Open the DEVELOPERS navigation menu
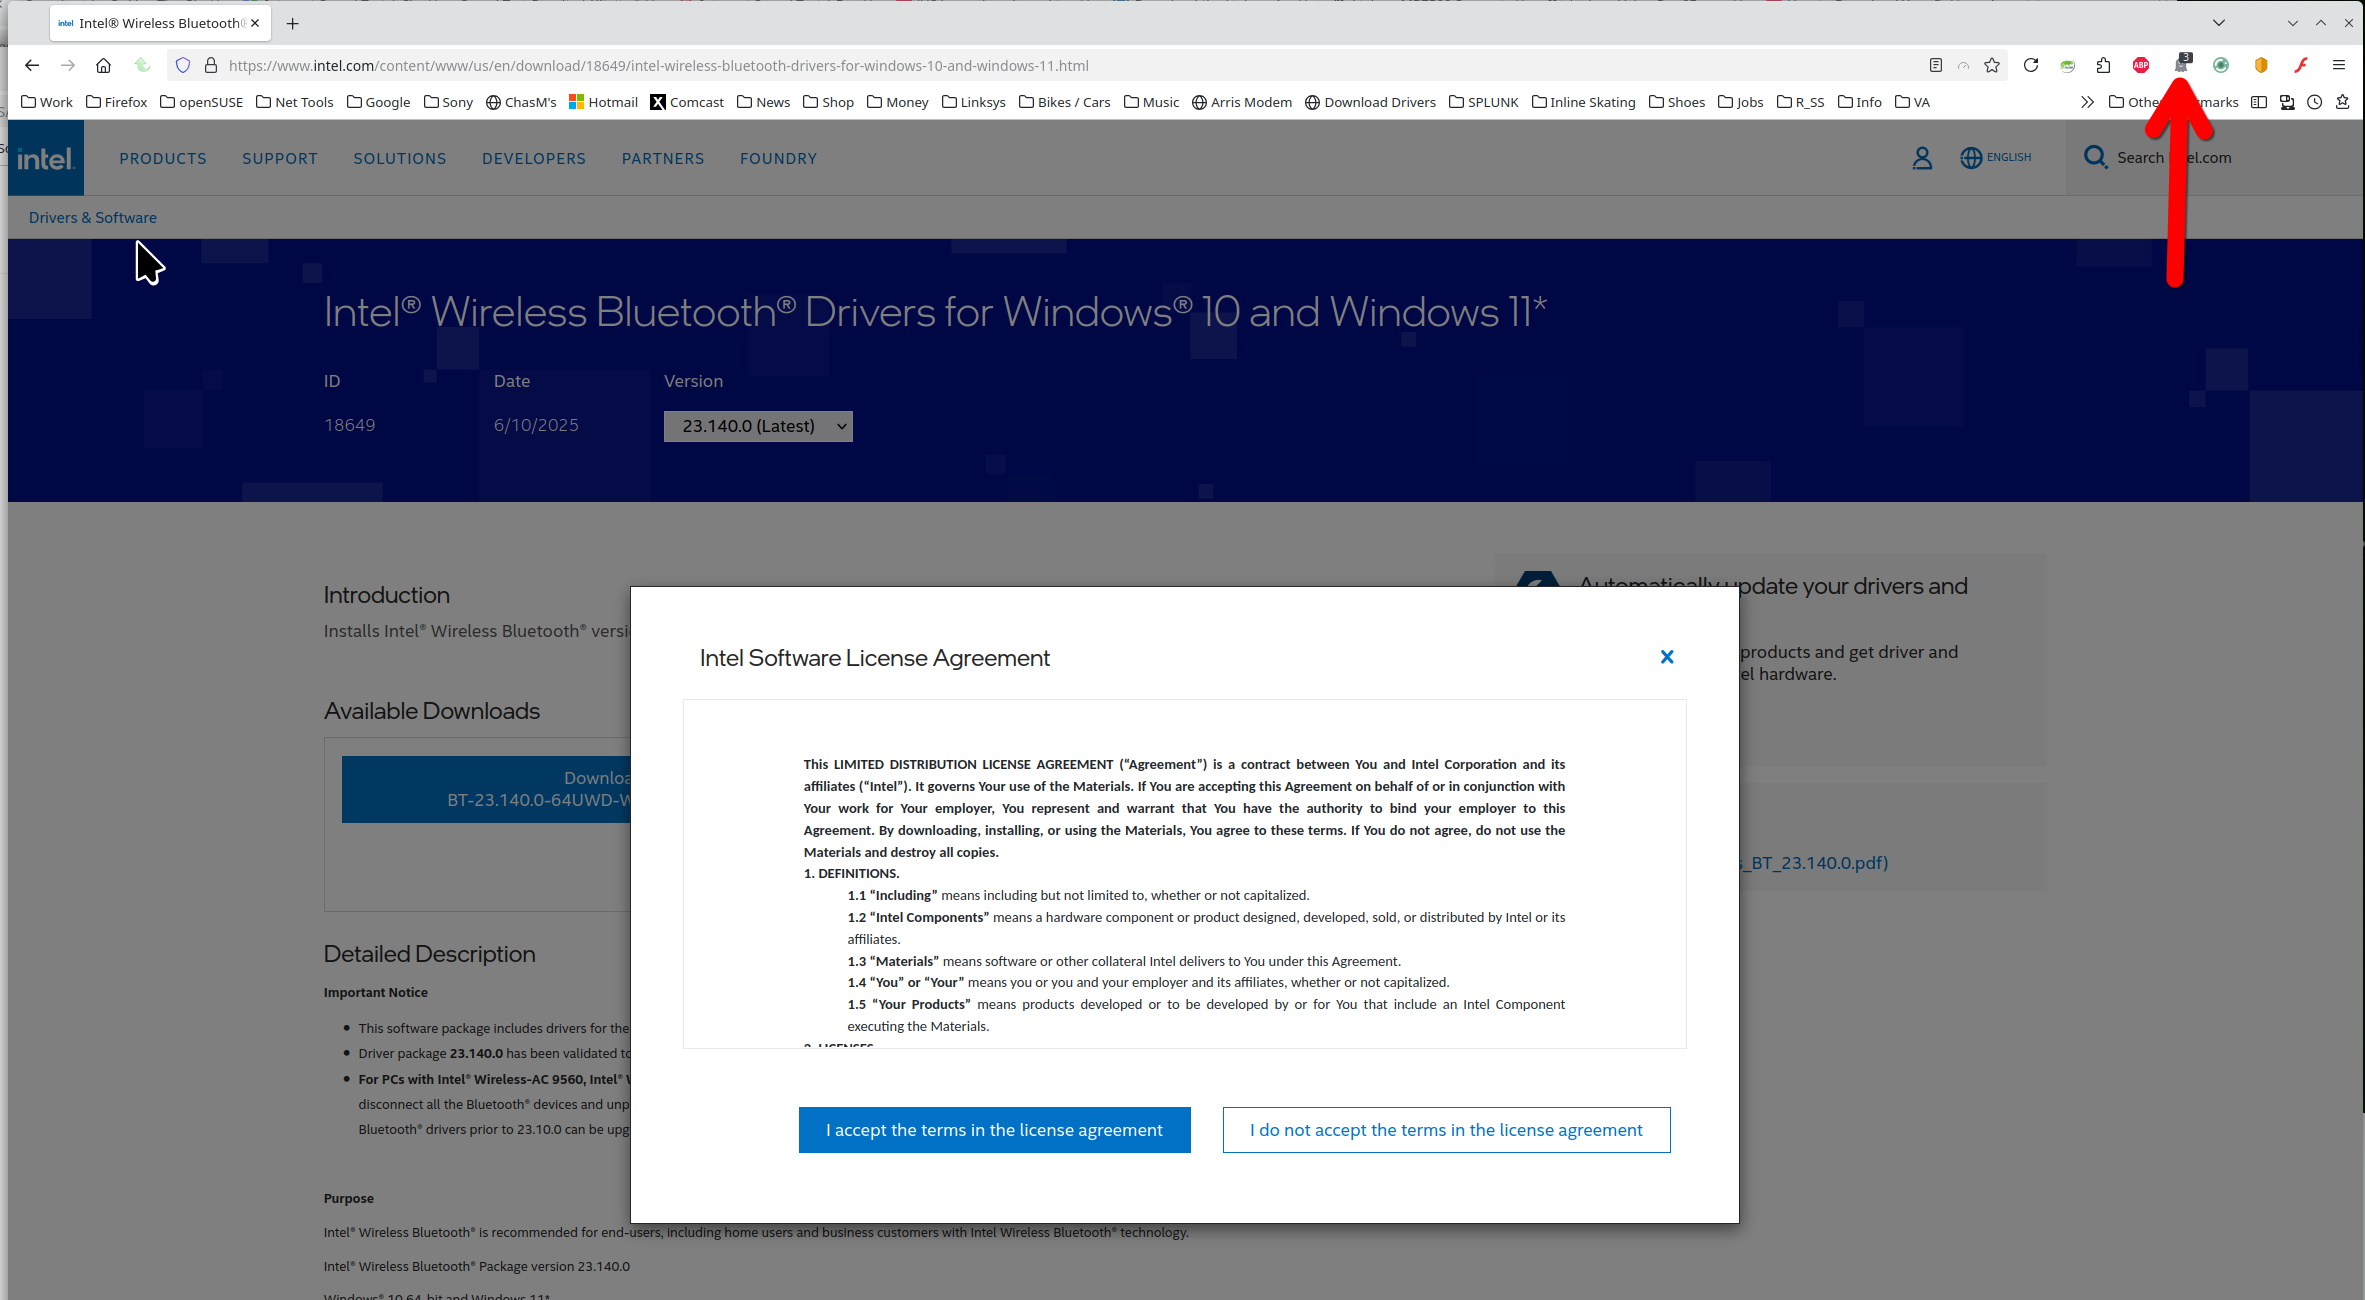The image size is (2365, 1300). (534, 158)
